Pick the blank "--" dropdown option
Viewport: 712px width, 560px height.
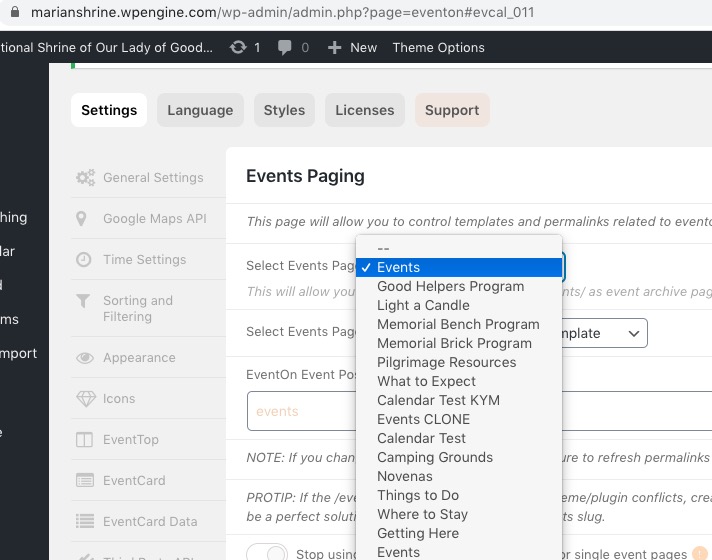[383, 248]
